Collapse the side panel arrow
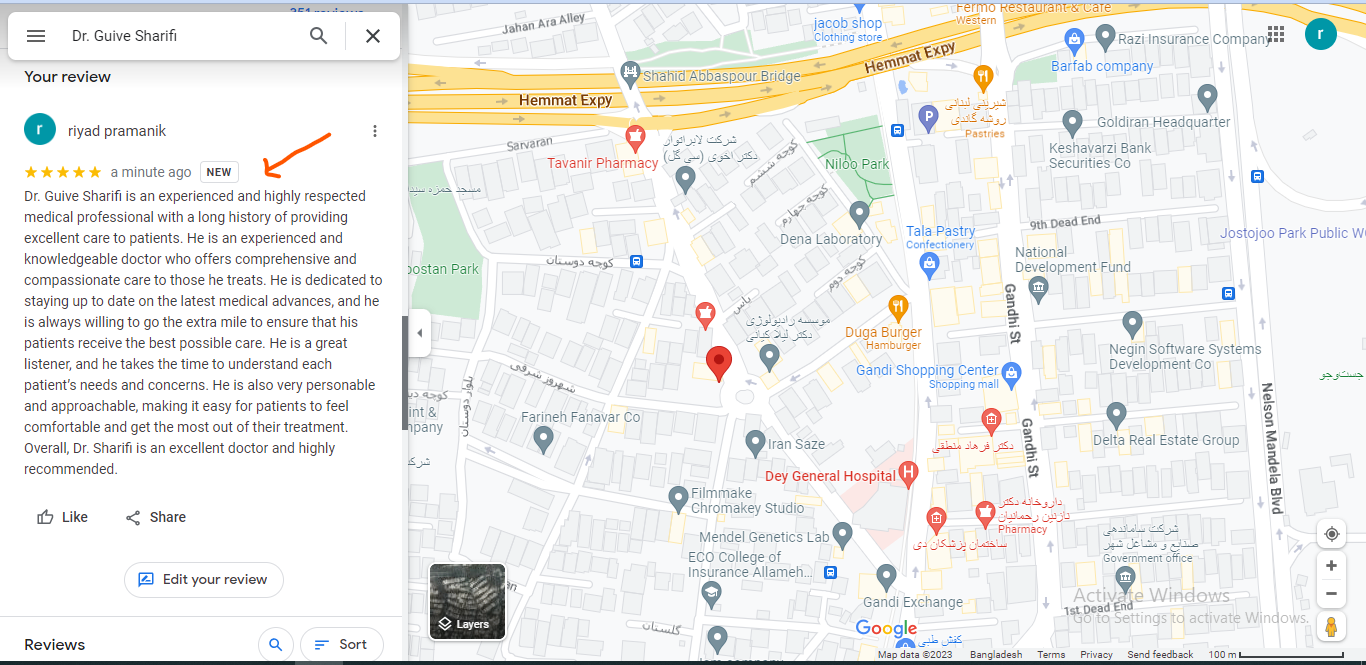 [x=419, y=333]
